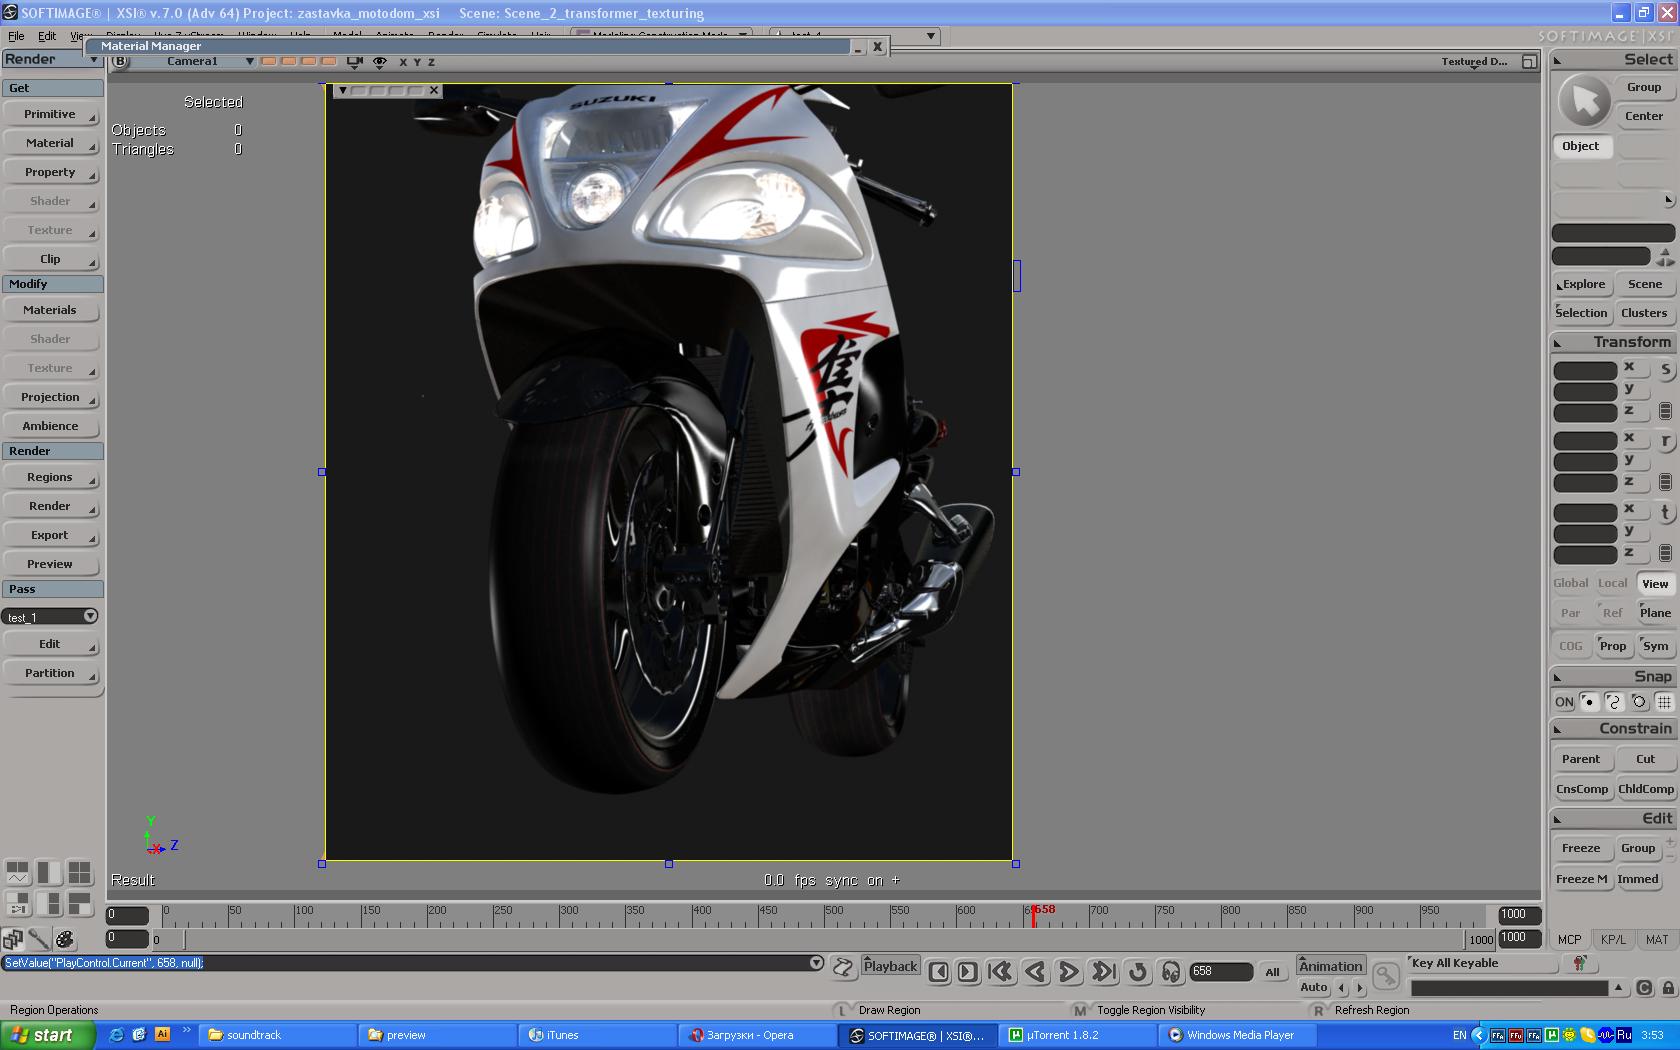Open the render region options triangle

pos(342,90)
